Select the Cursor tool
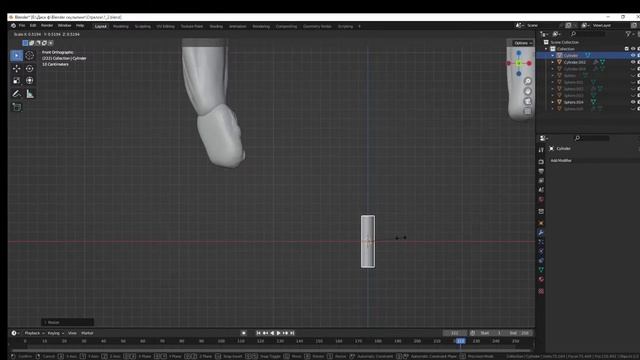 tap(30, 55)
